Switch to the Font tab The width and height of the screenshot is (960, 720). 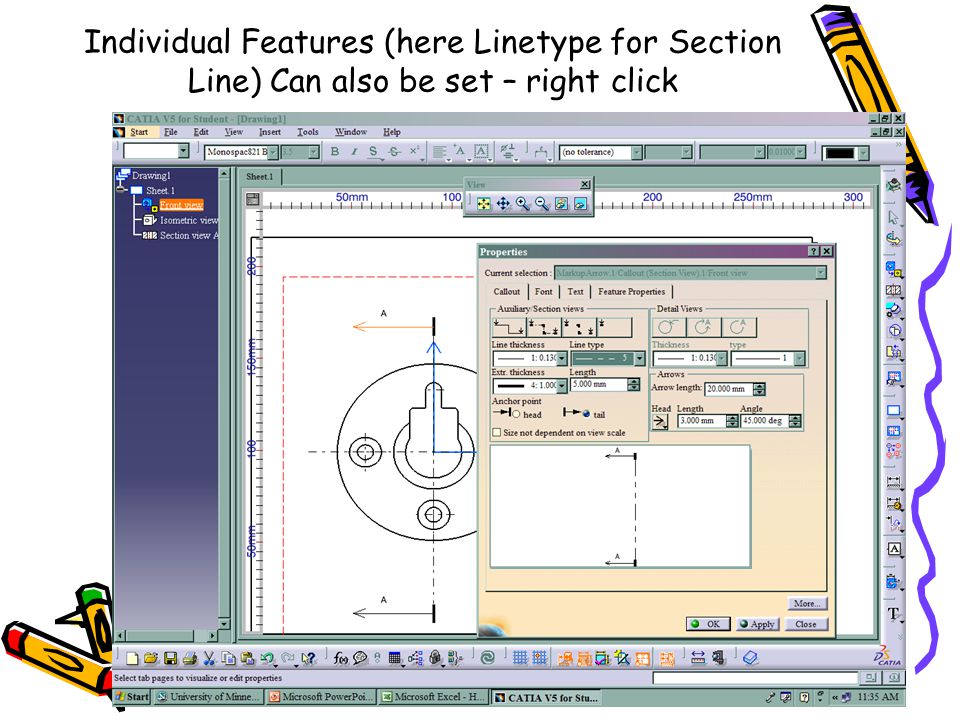[x=543, y=292]
